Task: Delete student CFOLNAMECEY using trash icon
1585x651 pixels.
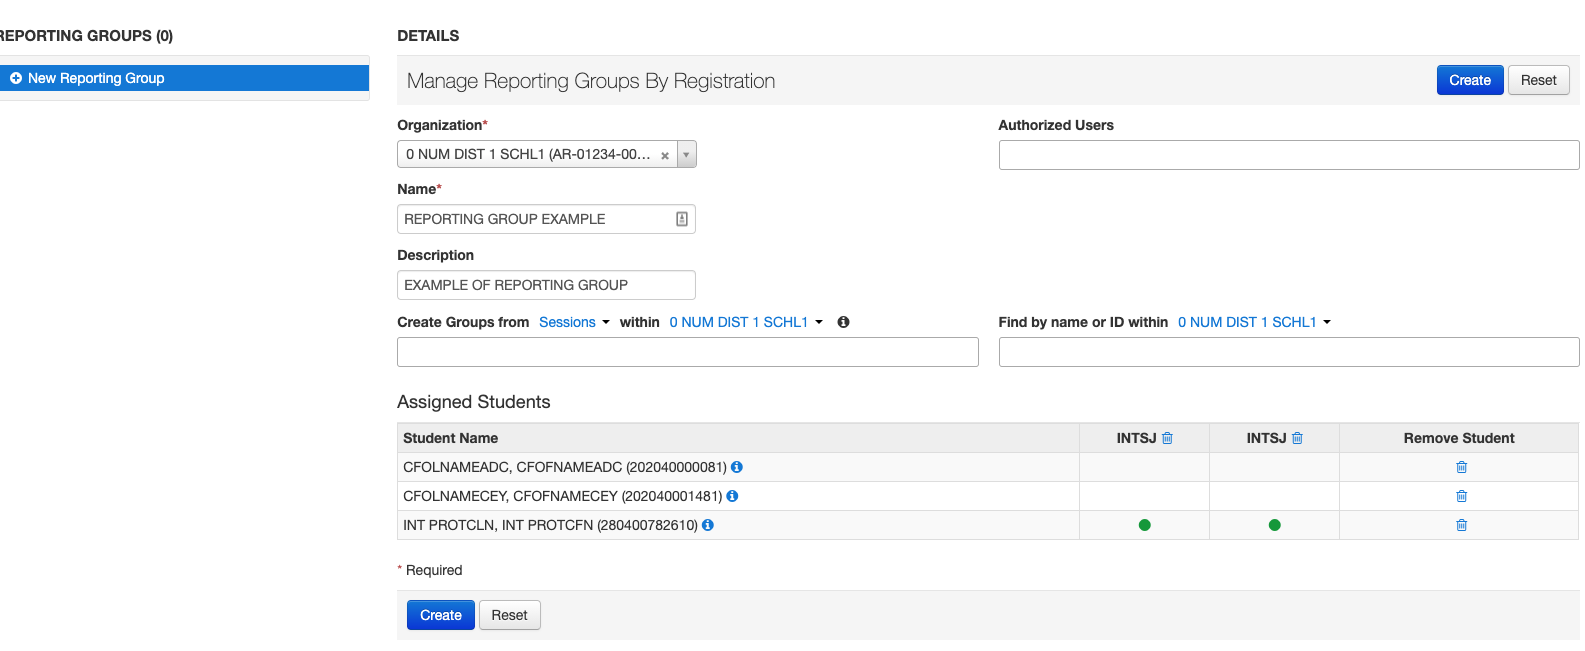Action: [x=1461, y=496]
